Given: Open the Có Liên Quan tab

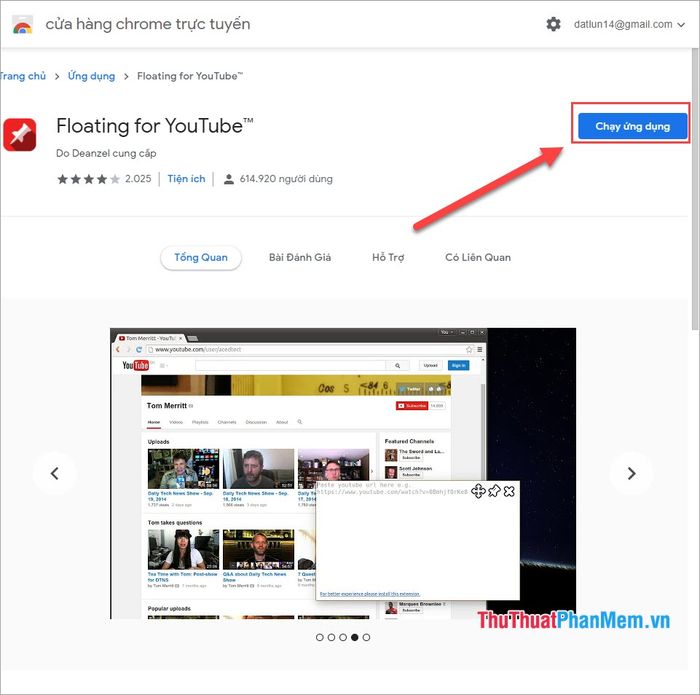Looking at the screenshot, I should (x=478, y=258).
